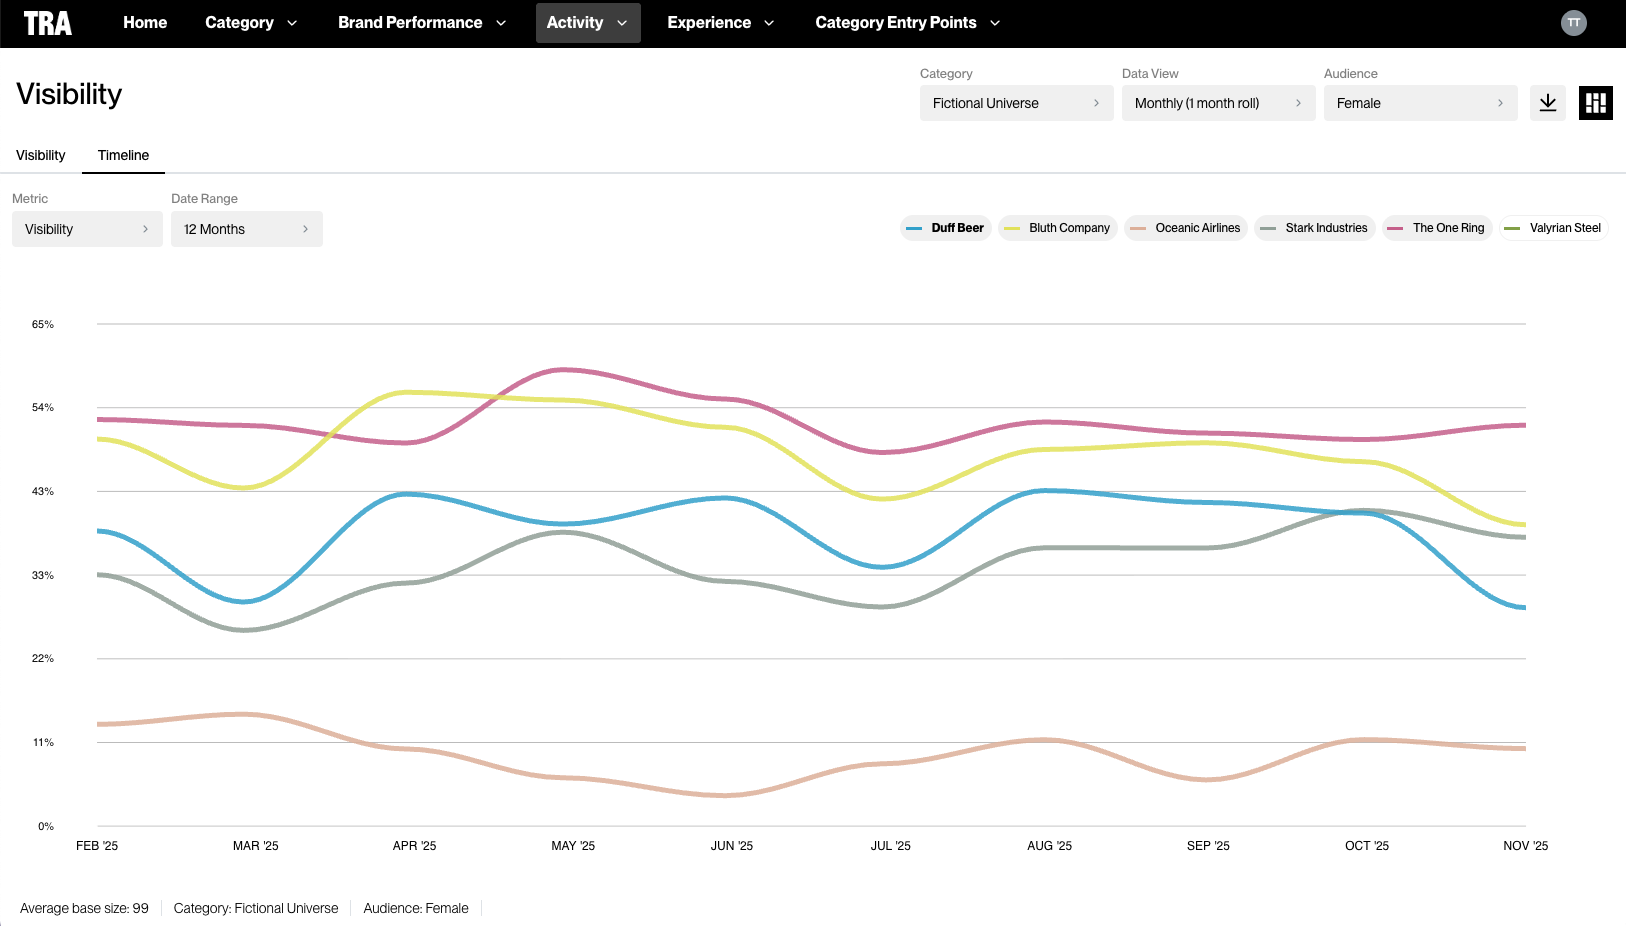Click the Average base size: 99 text
The height and width of the screenshot is (926, 1626).
click(84, 908)
